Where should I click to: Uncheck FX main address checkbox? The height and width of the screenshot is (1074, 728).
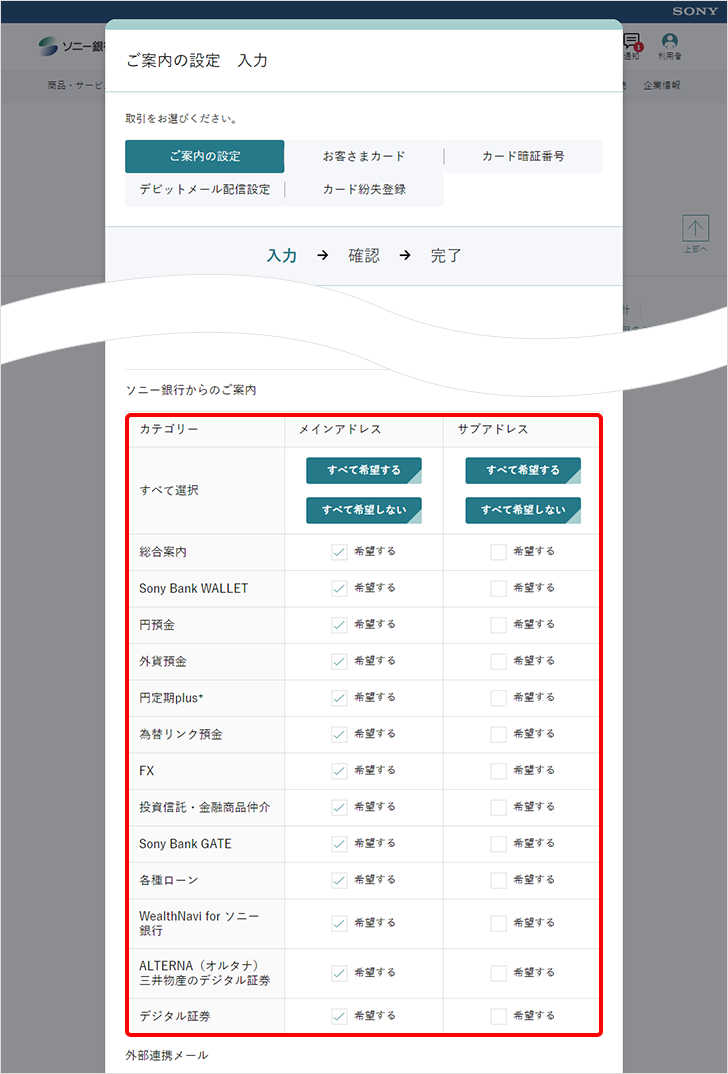coord(339,771)
